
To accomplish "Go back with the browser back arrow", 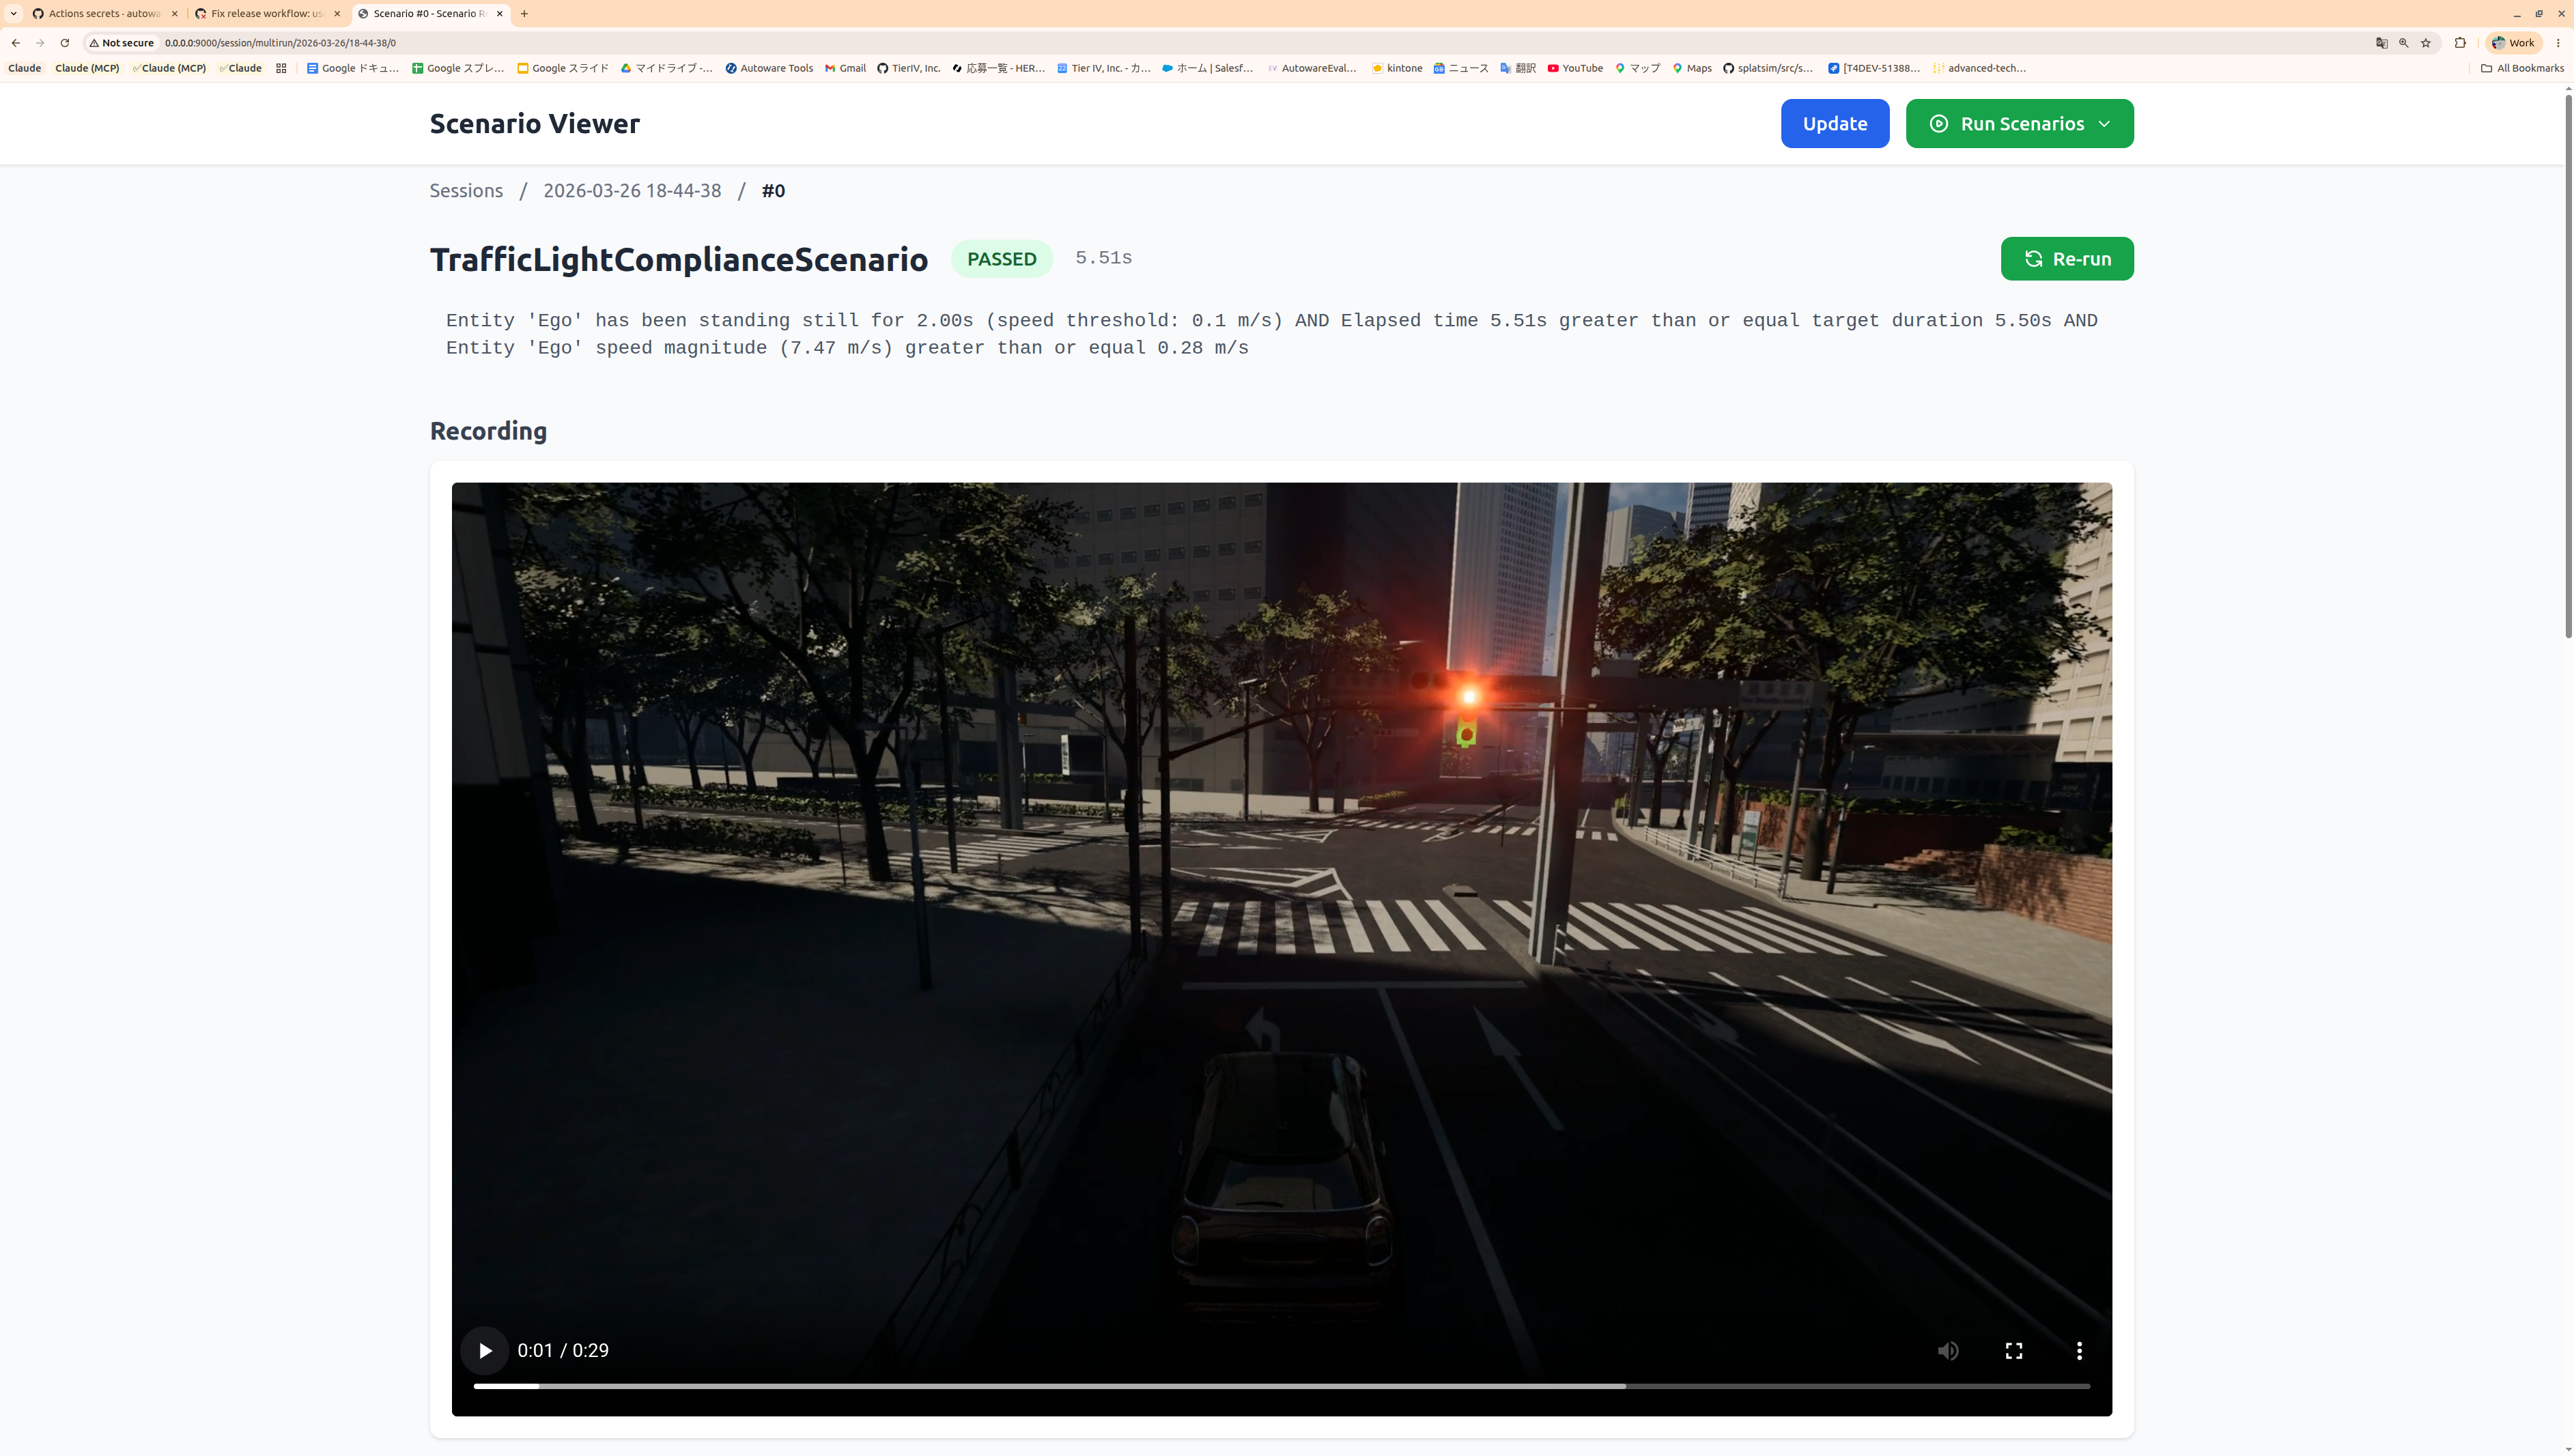I will [15, 43].
